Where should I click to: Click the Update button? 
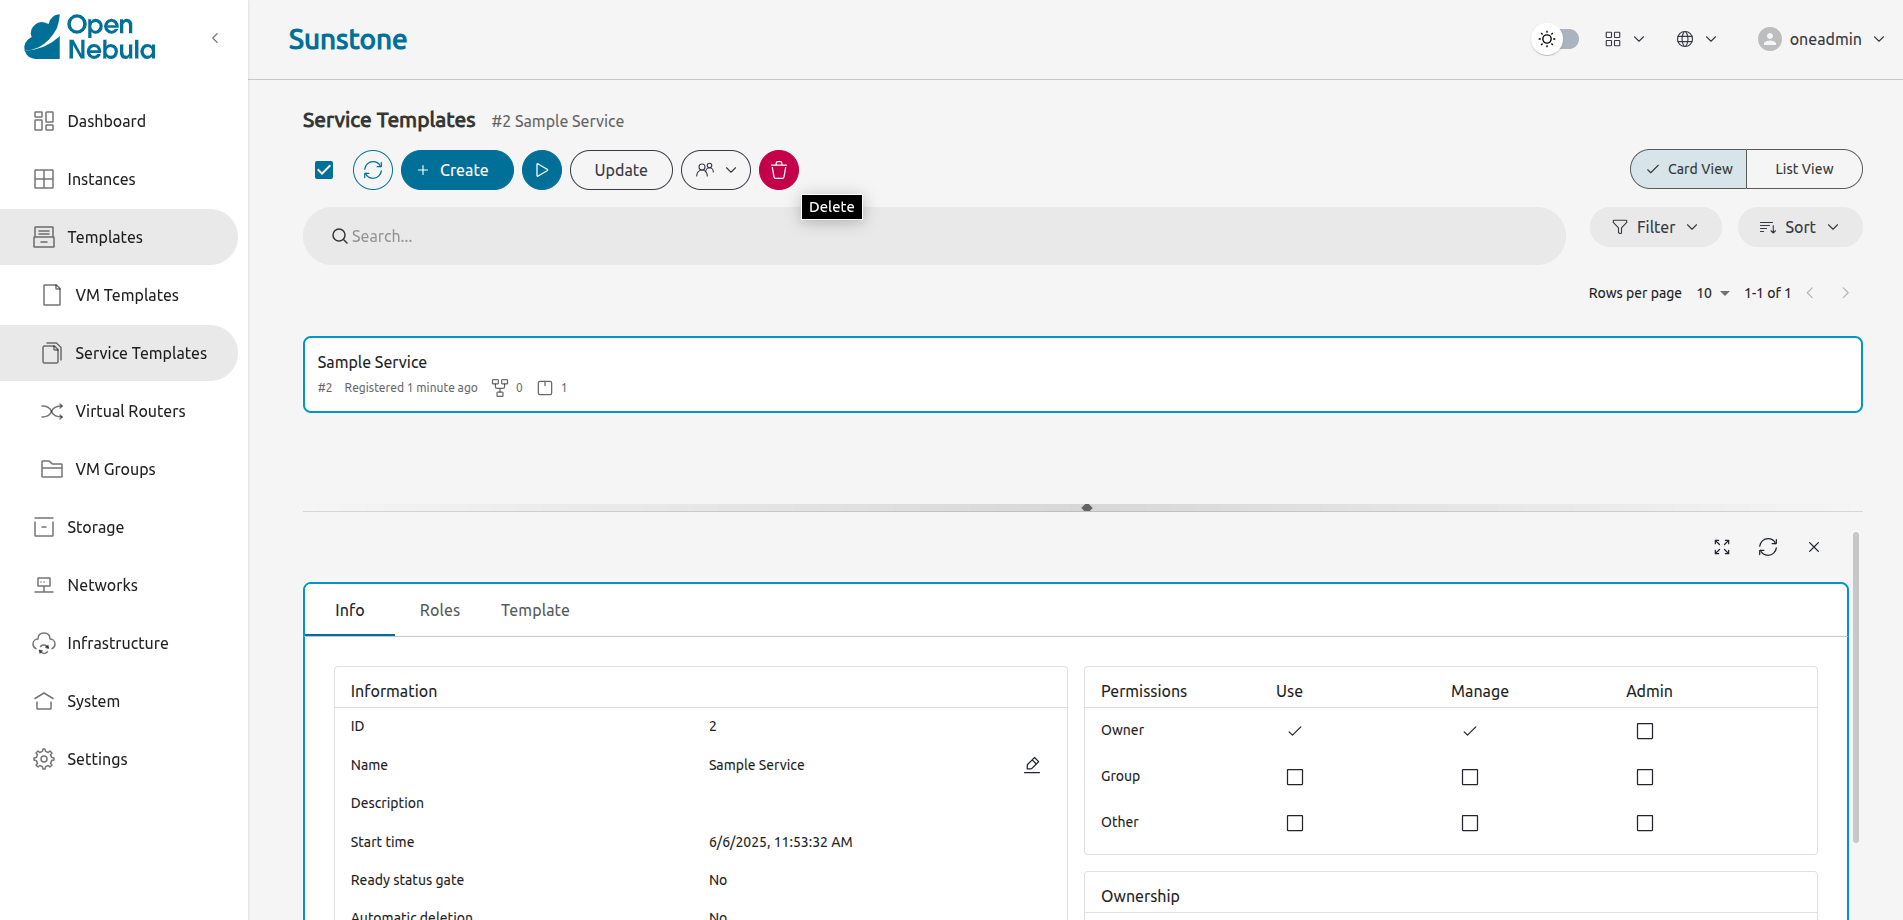coord(621,170)
